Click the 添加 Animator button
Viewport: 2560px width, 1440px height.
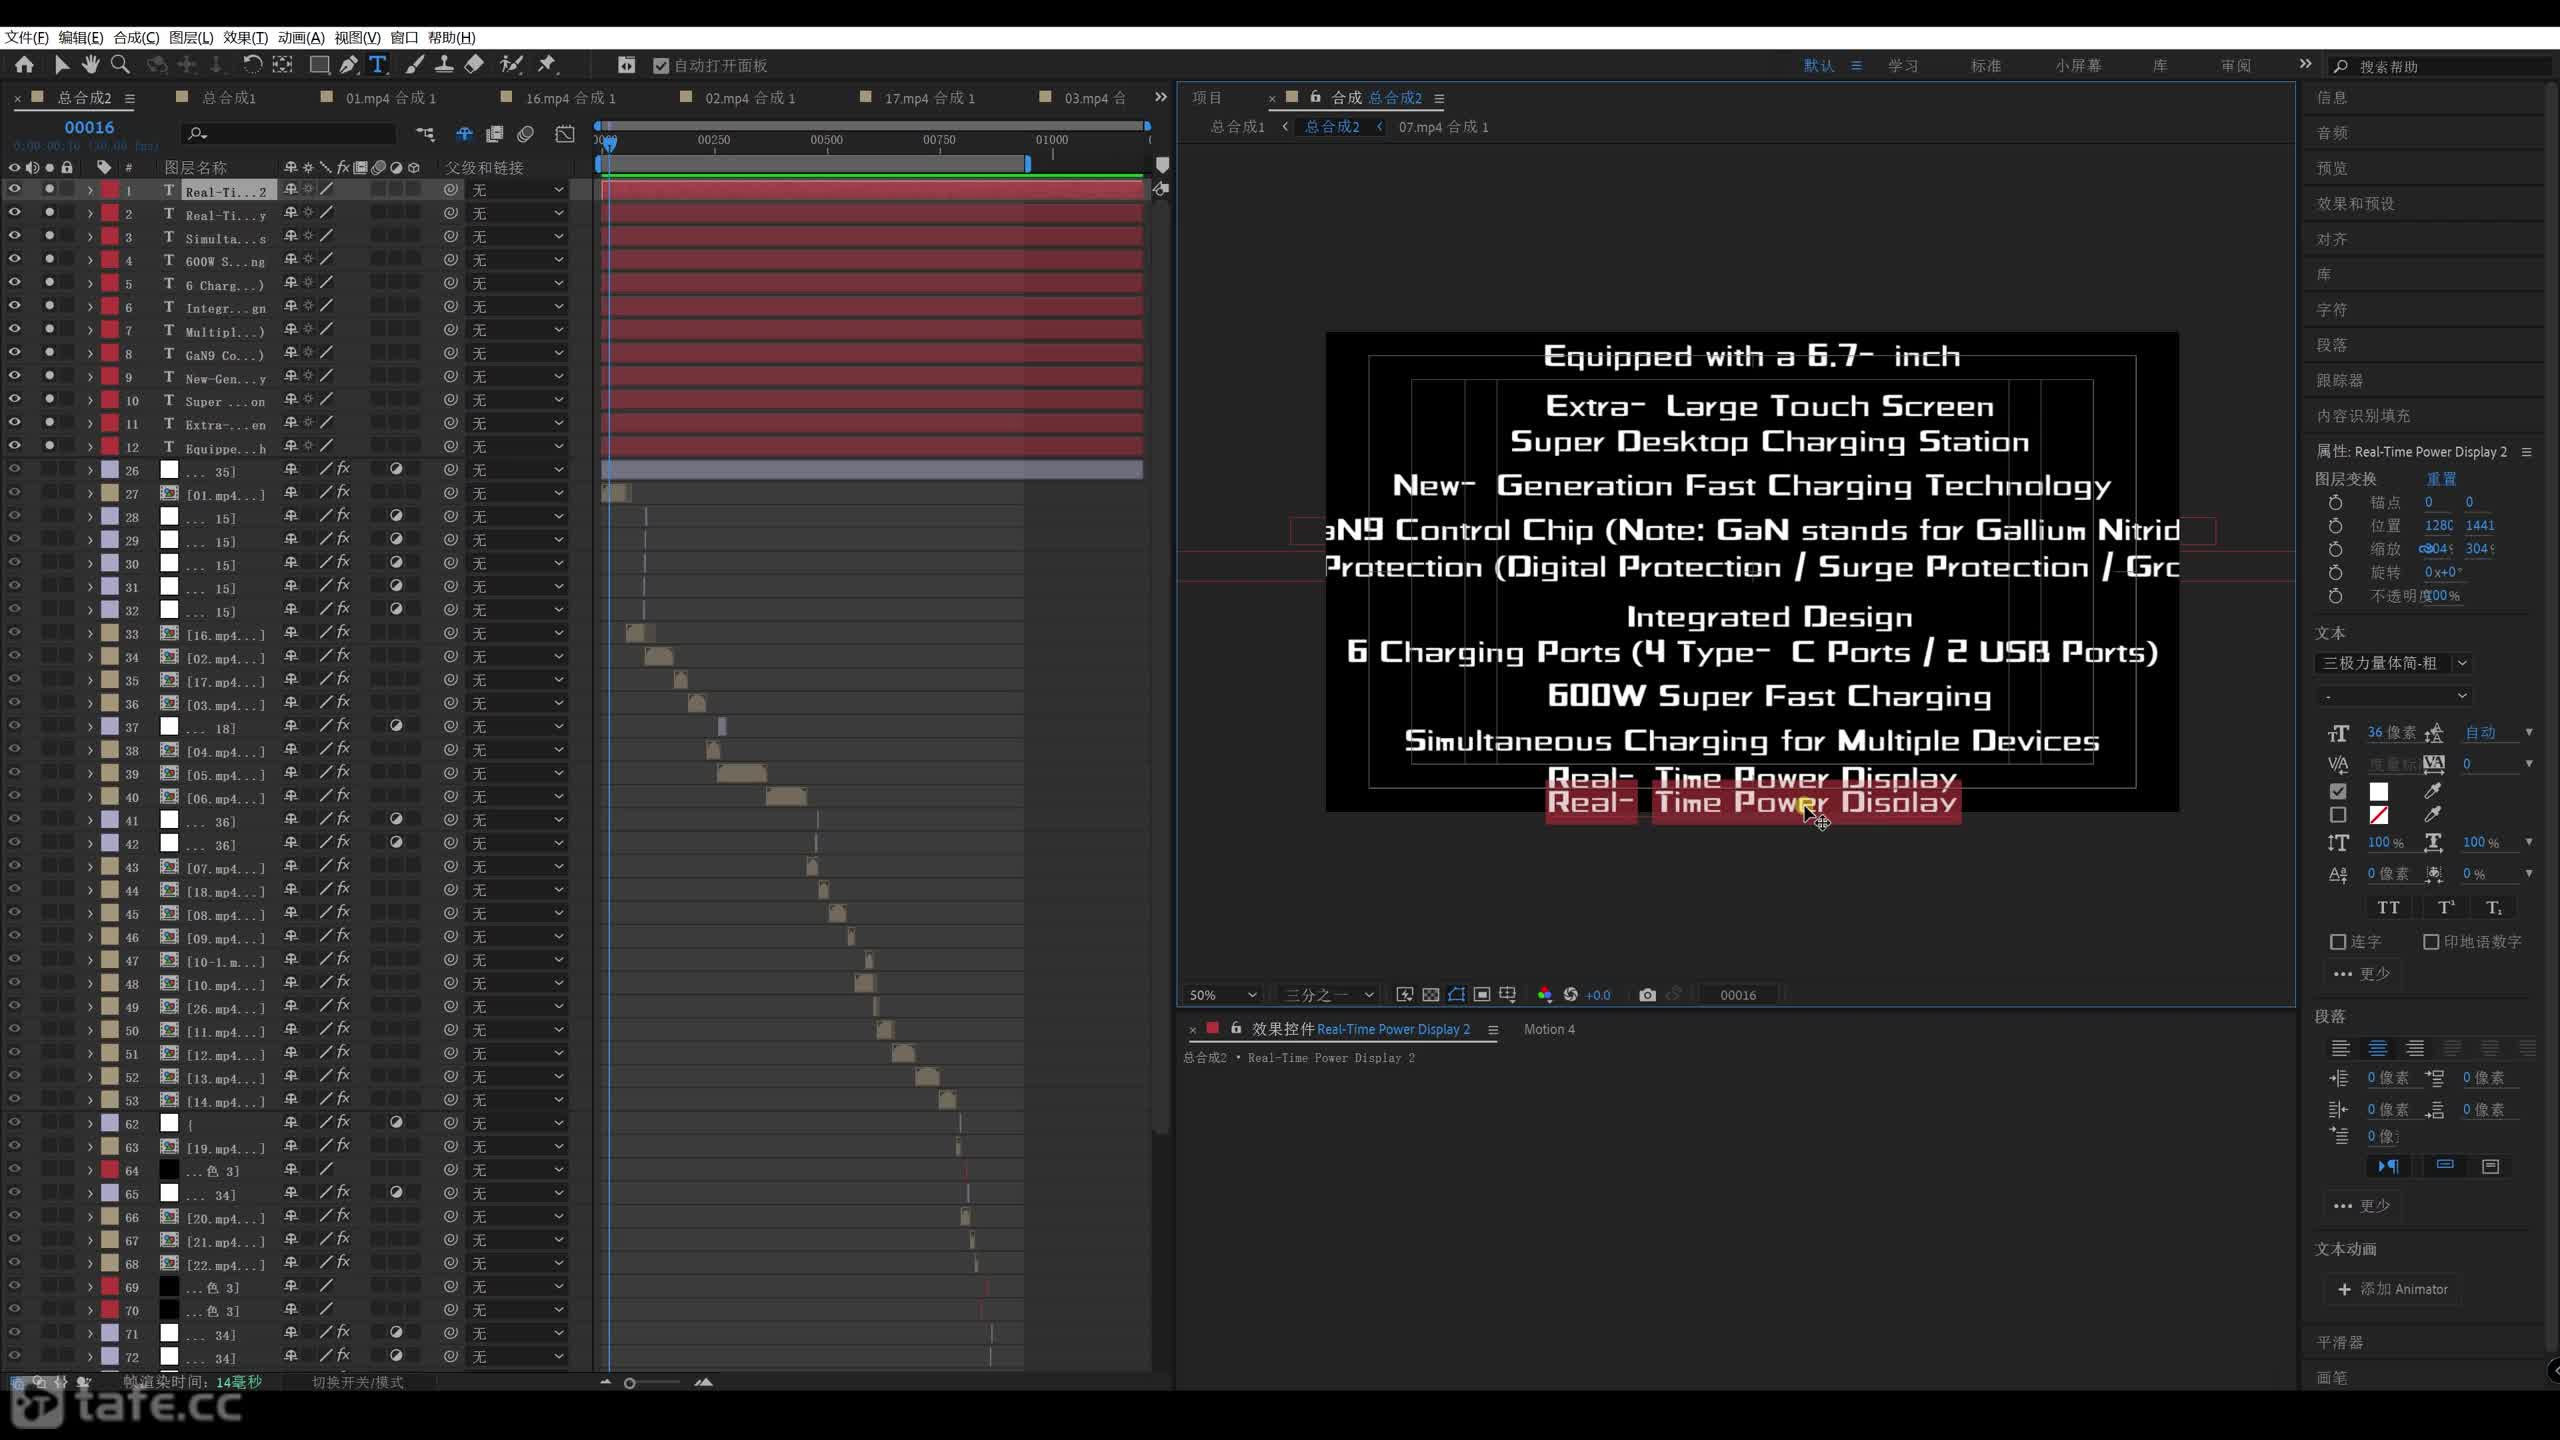pos(2392,1289)
